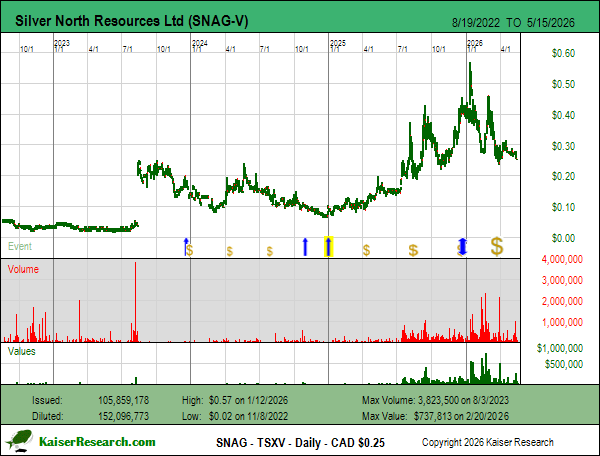600x456 pixels.
Task: Click the High $0.57 on 1/12/2026 text
Action: tap(235, 401)
